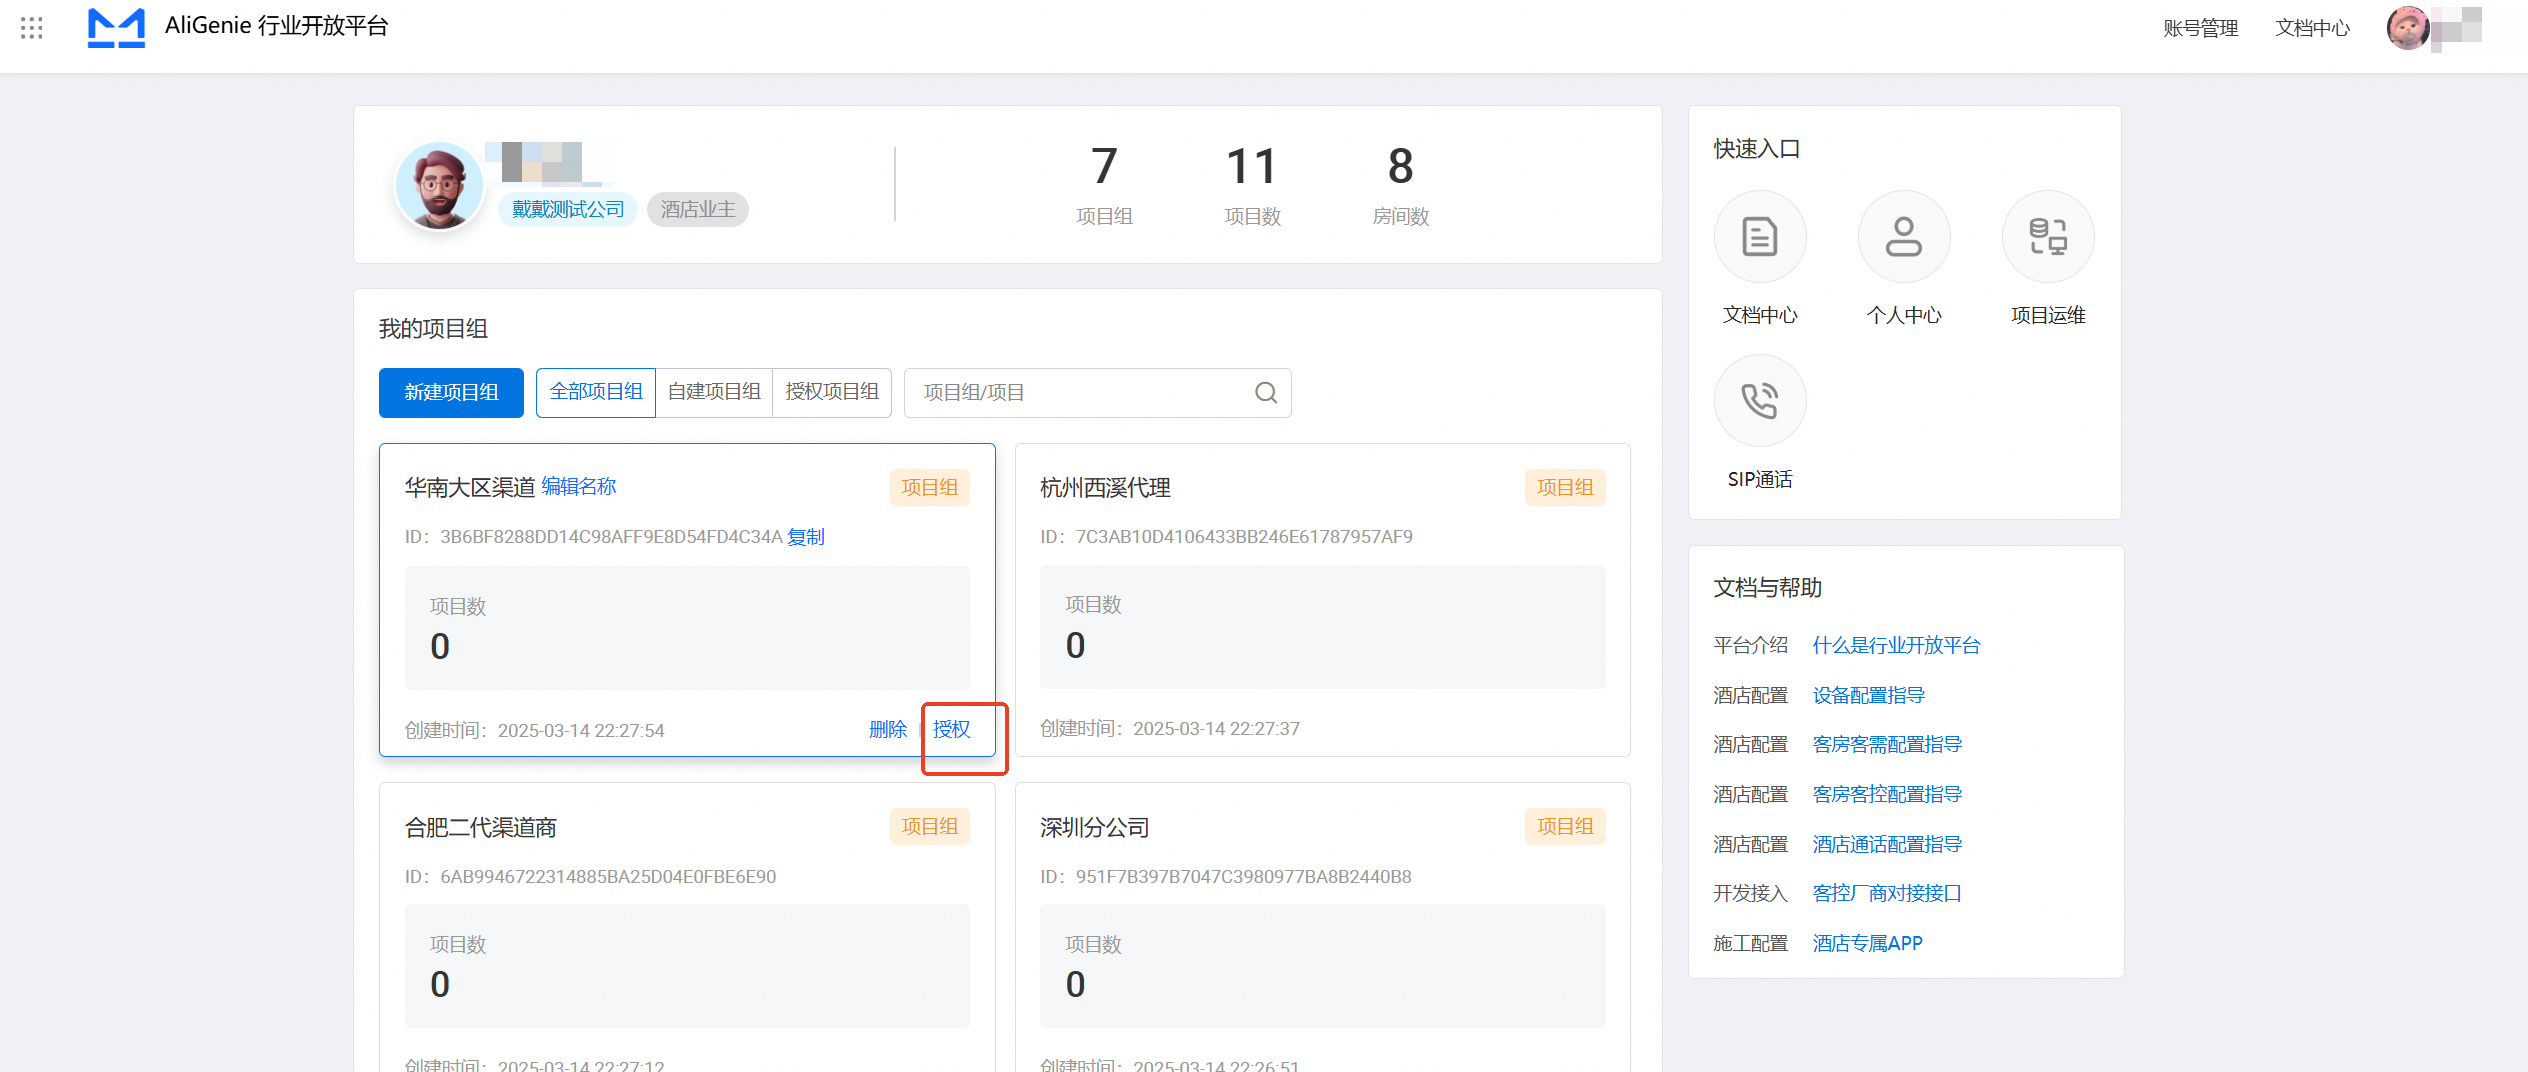
Task: Click the 我的项目组 section heading
Action: 433,329
